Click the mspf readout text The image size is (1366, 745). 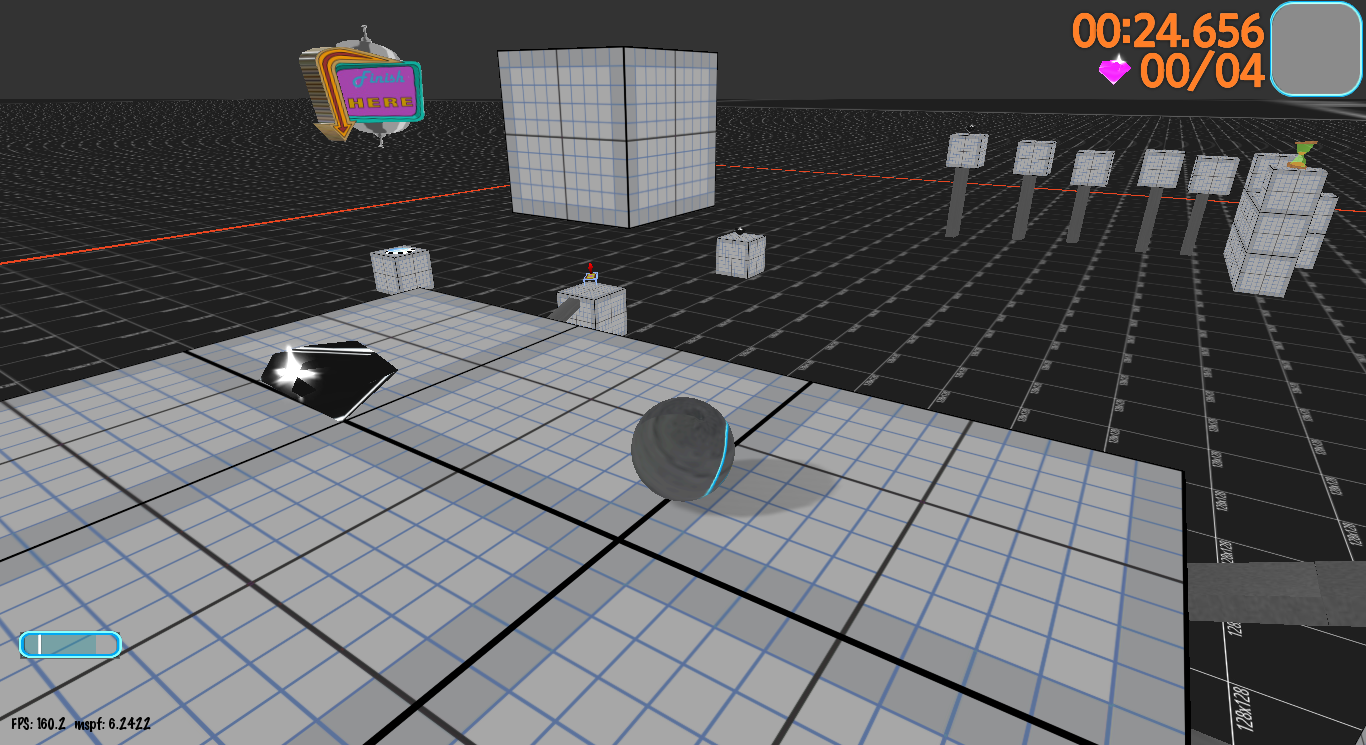(113, 723)
